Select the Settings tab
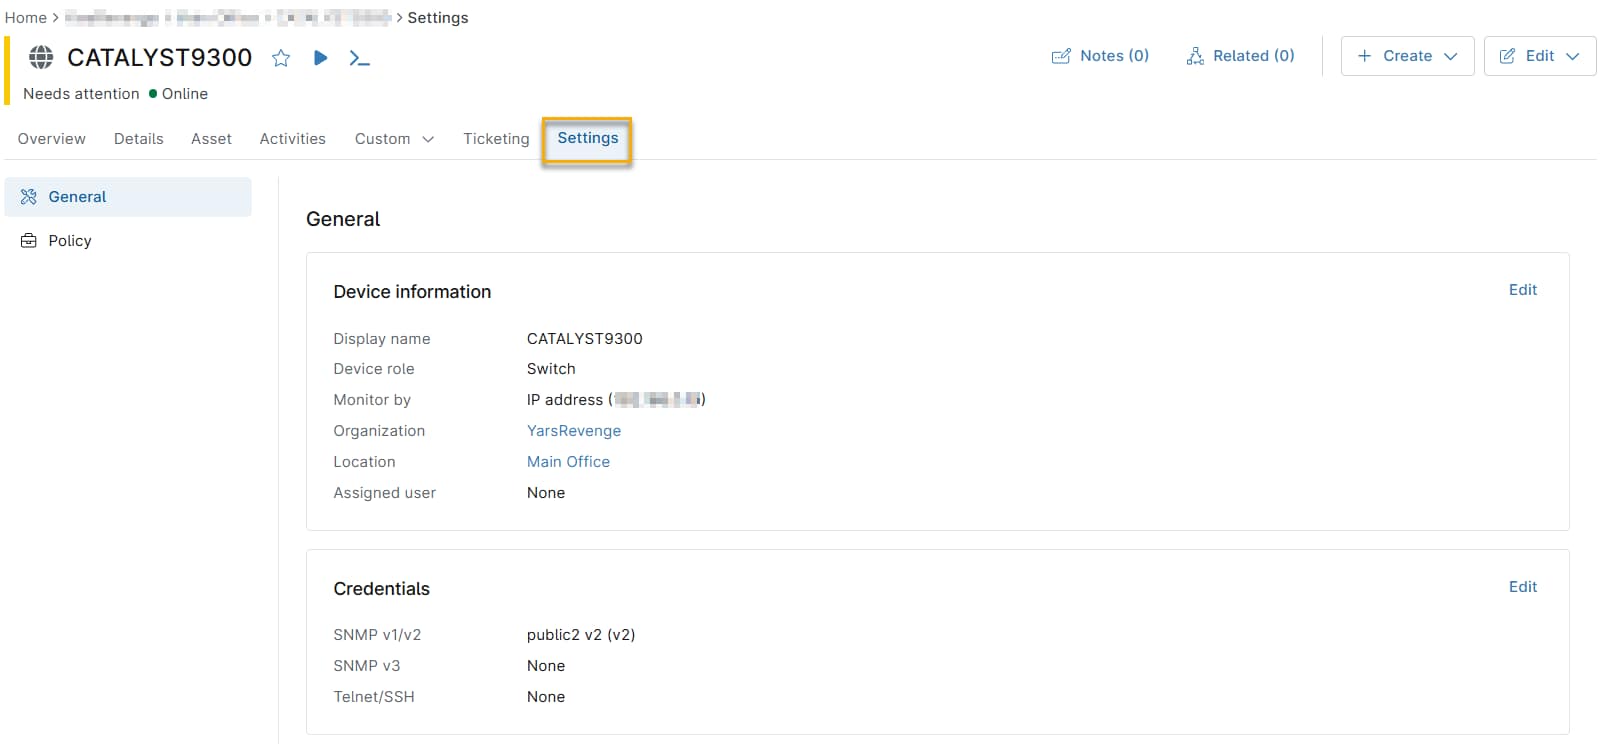This screenshot has width=1607, height=744. (x=588, y=138)
